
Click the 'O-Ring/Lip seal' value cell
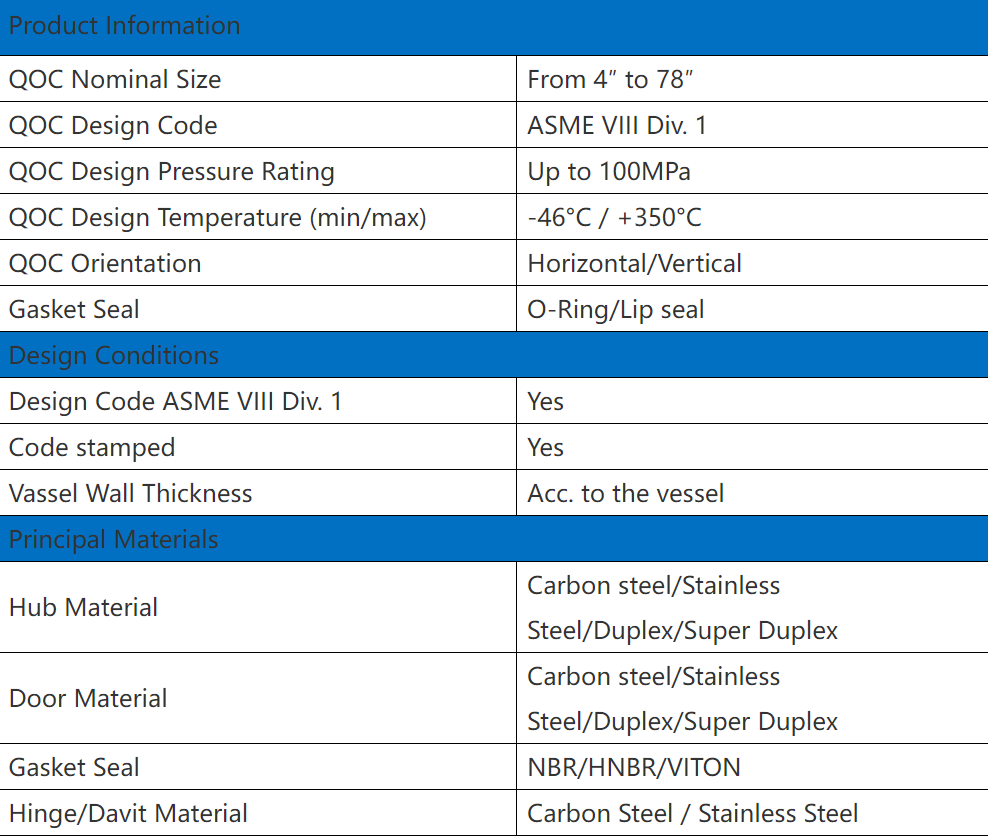pyautogui.click(x=752, y=309)
